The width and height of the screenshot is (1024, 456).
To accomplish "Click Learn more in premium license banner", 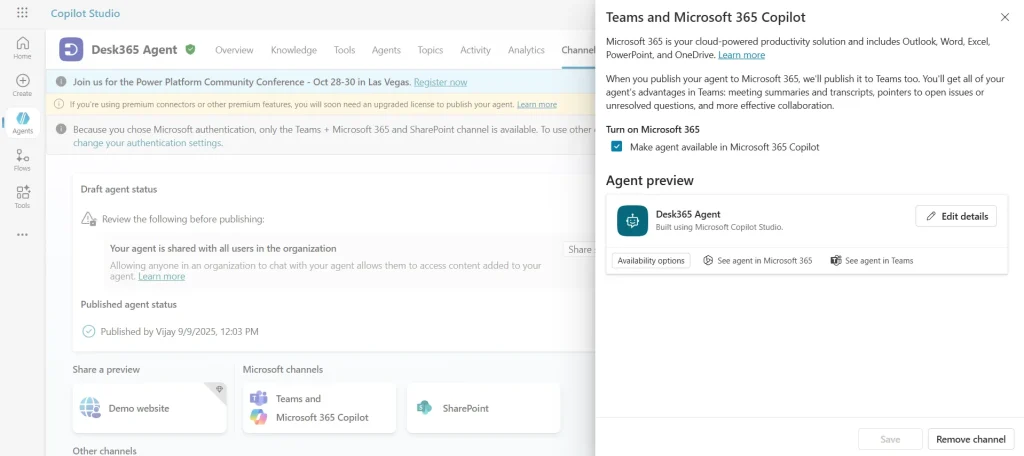I will pos(537,104).
